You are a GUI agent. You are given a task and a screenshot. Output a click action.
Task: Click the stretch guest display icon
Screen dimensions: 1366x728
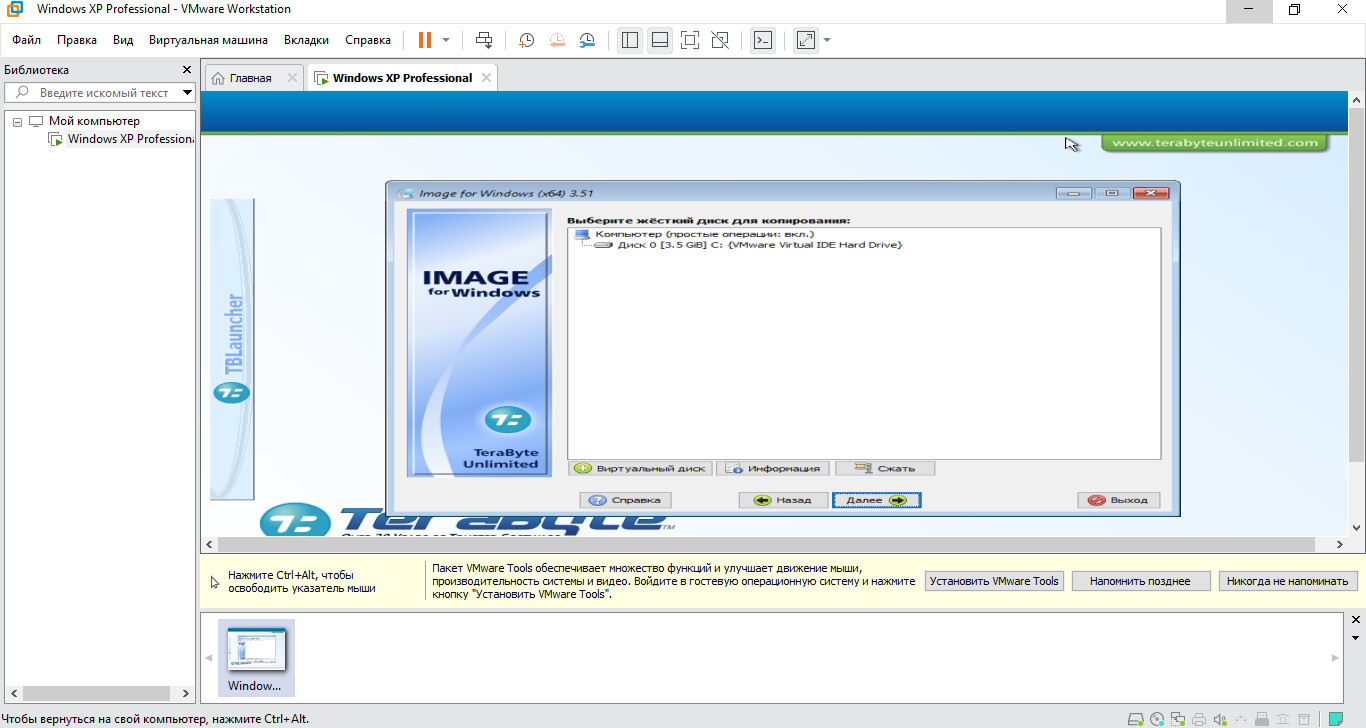point(806,40)
